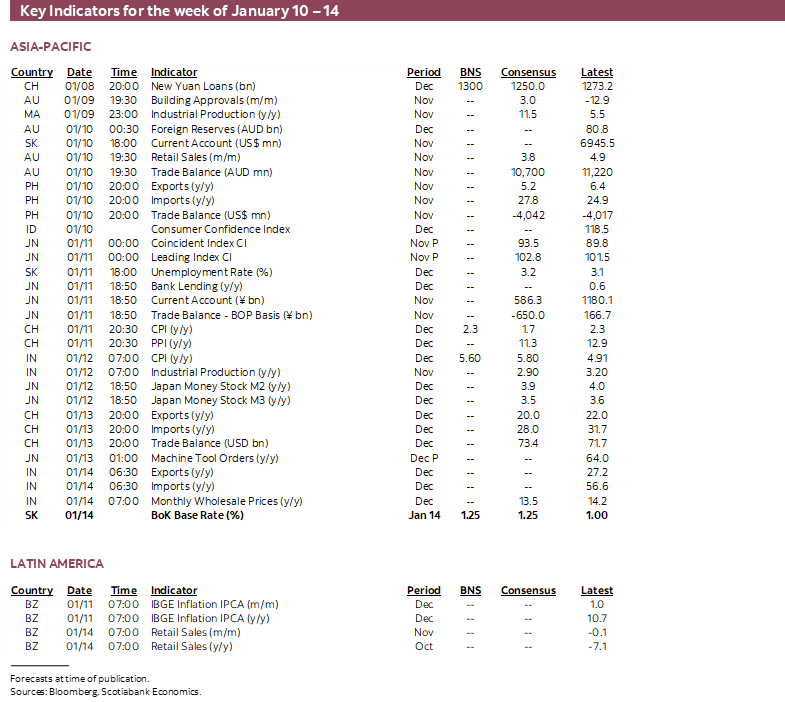785x702 pixels.
Task: Select the LATIN AMERICA section heading
Action: click(57, 564)
